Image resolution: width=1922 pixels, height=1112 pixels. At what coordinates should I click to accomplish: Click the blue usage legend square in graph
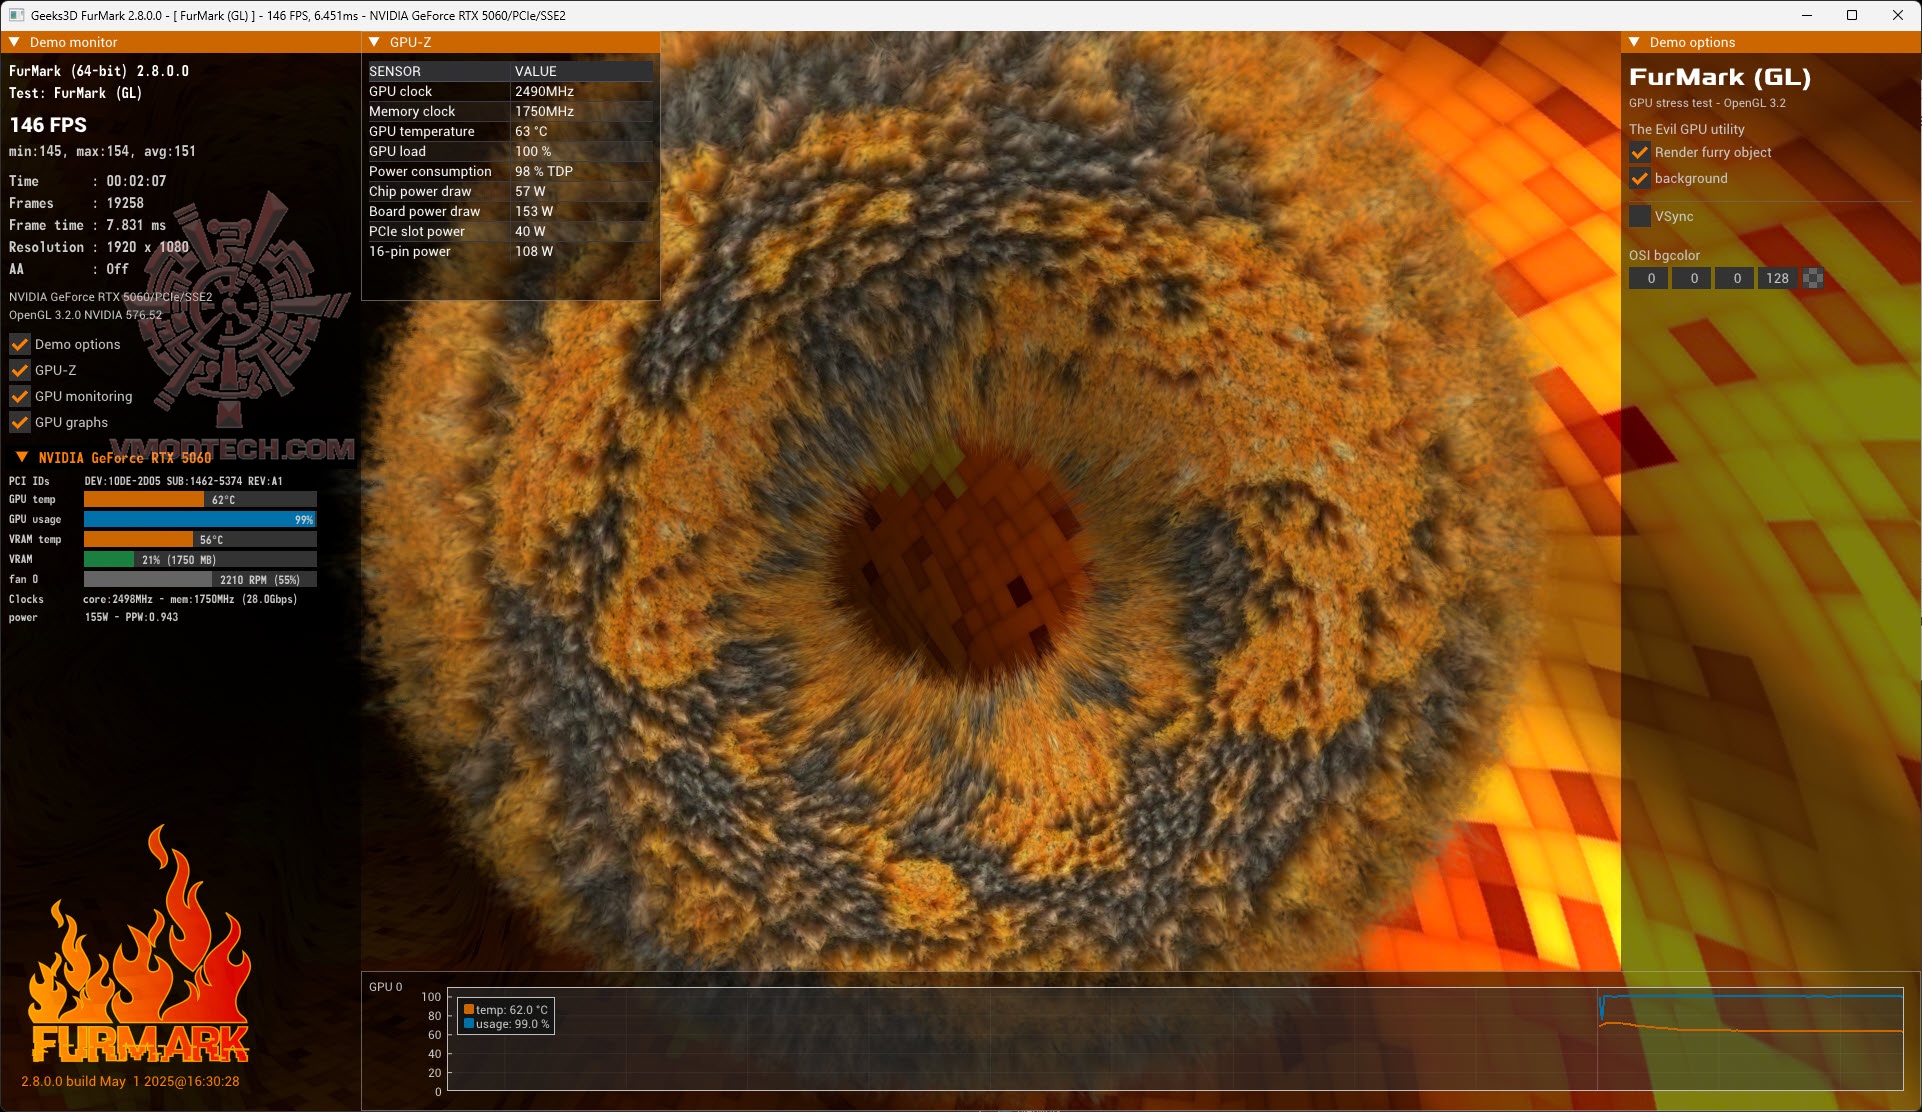pyautogui.click(x=469, y=1023)
